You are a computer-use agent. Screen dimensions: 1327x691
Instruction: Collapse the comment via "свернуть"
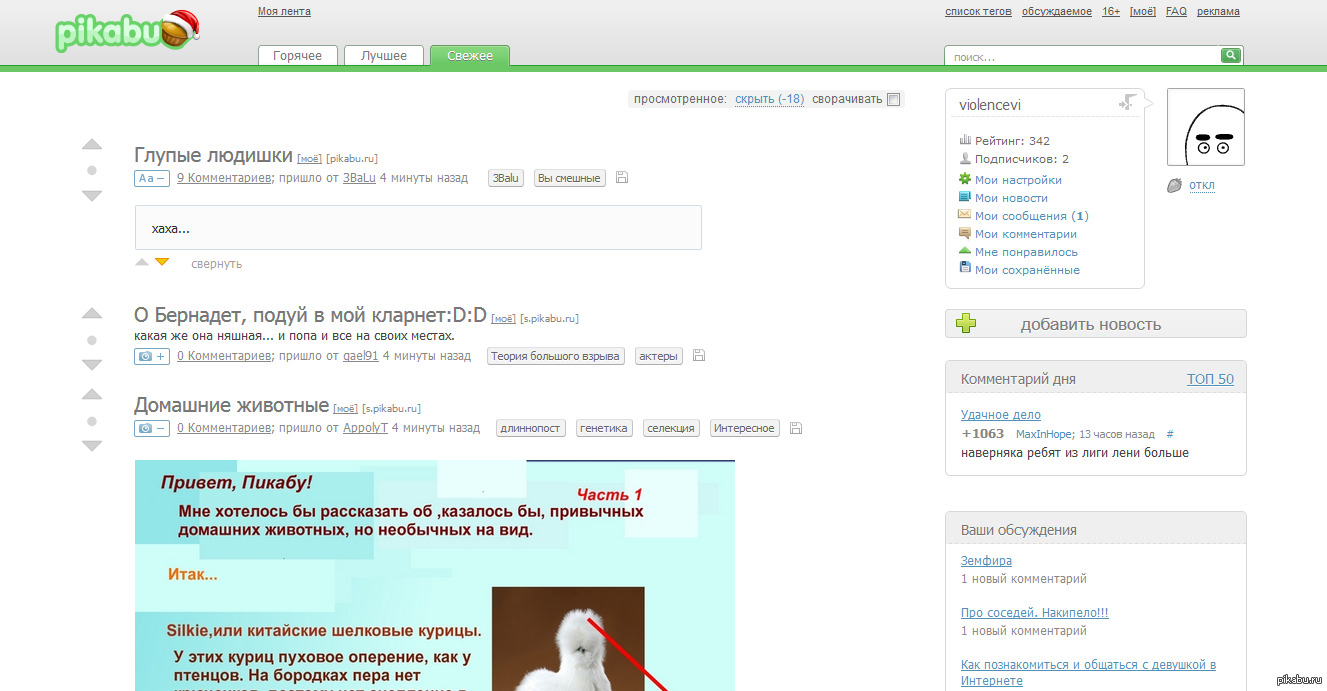216,264
